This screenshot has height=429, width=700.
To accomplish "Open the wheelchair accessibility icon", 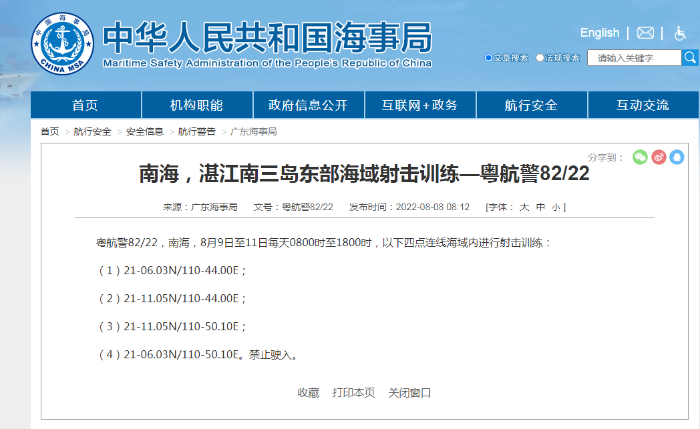I will click(x=680, y=33).
